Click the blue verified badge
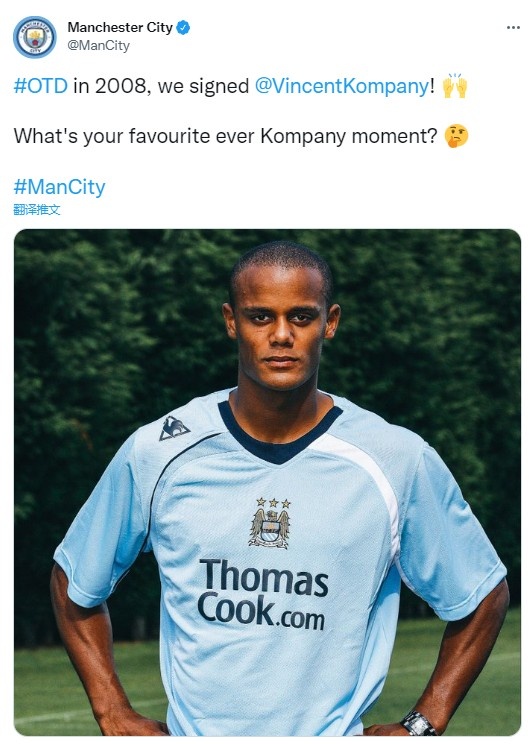 pos(183,28)
